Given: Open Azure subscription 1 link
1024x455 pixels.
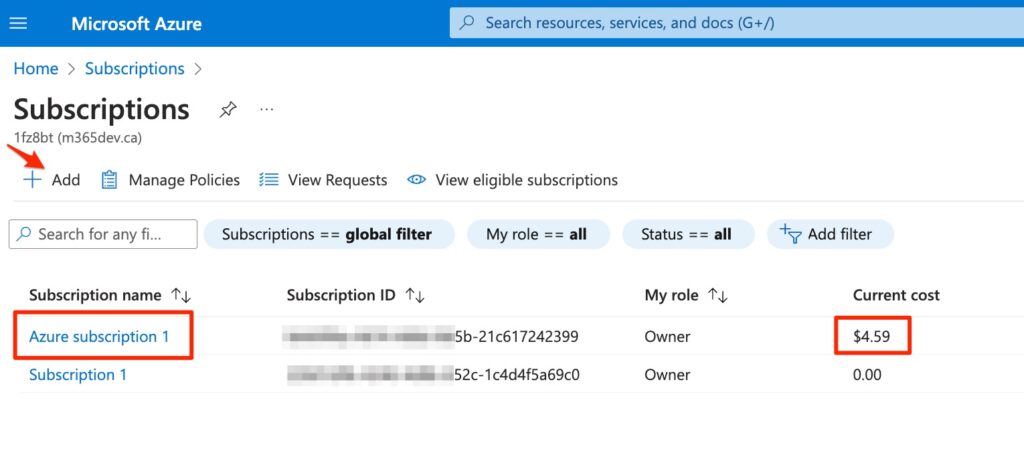Looking at the screenshot, I should point(99,337).
